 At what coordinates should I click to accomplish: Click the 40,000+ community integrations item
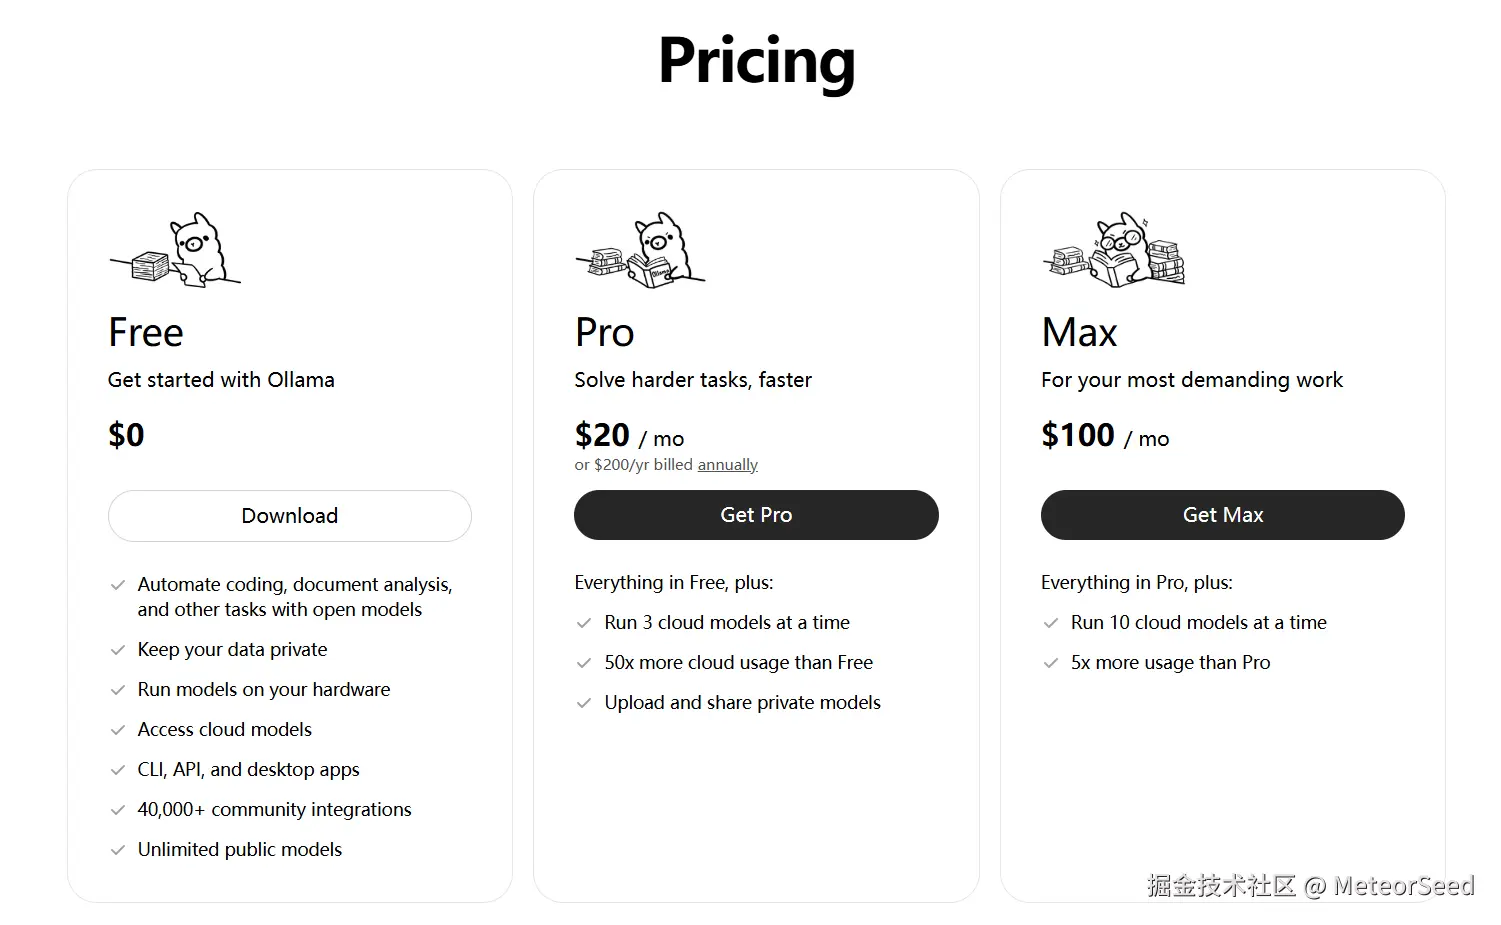click(x=274, y=810)
